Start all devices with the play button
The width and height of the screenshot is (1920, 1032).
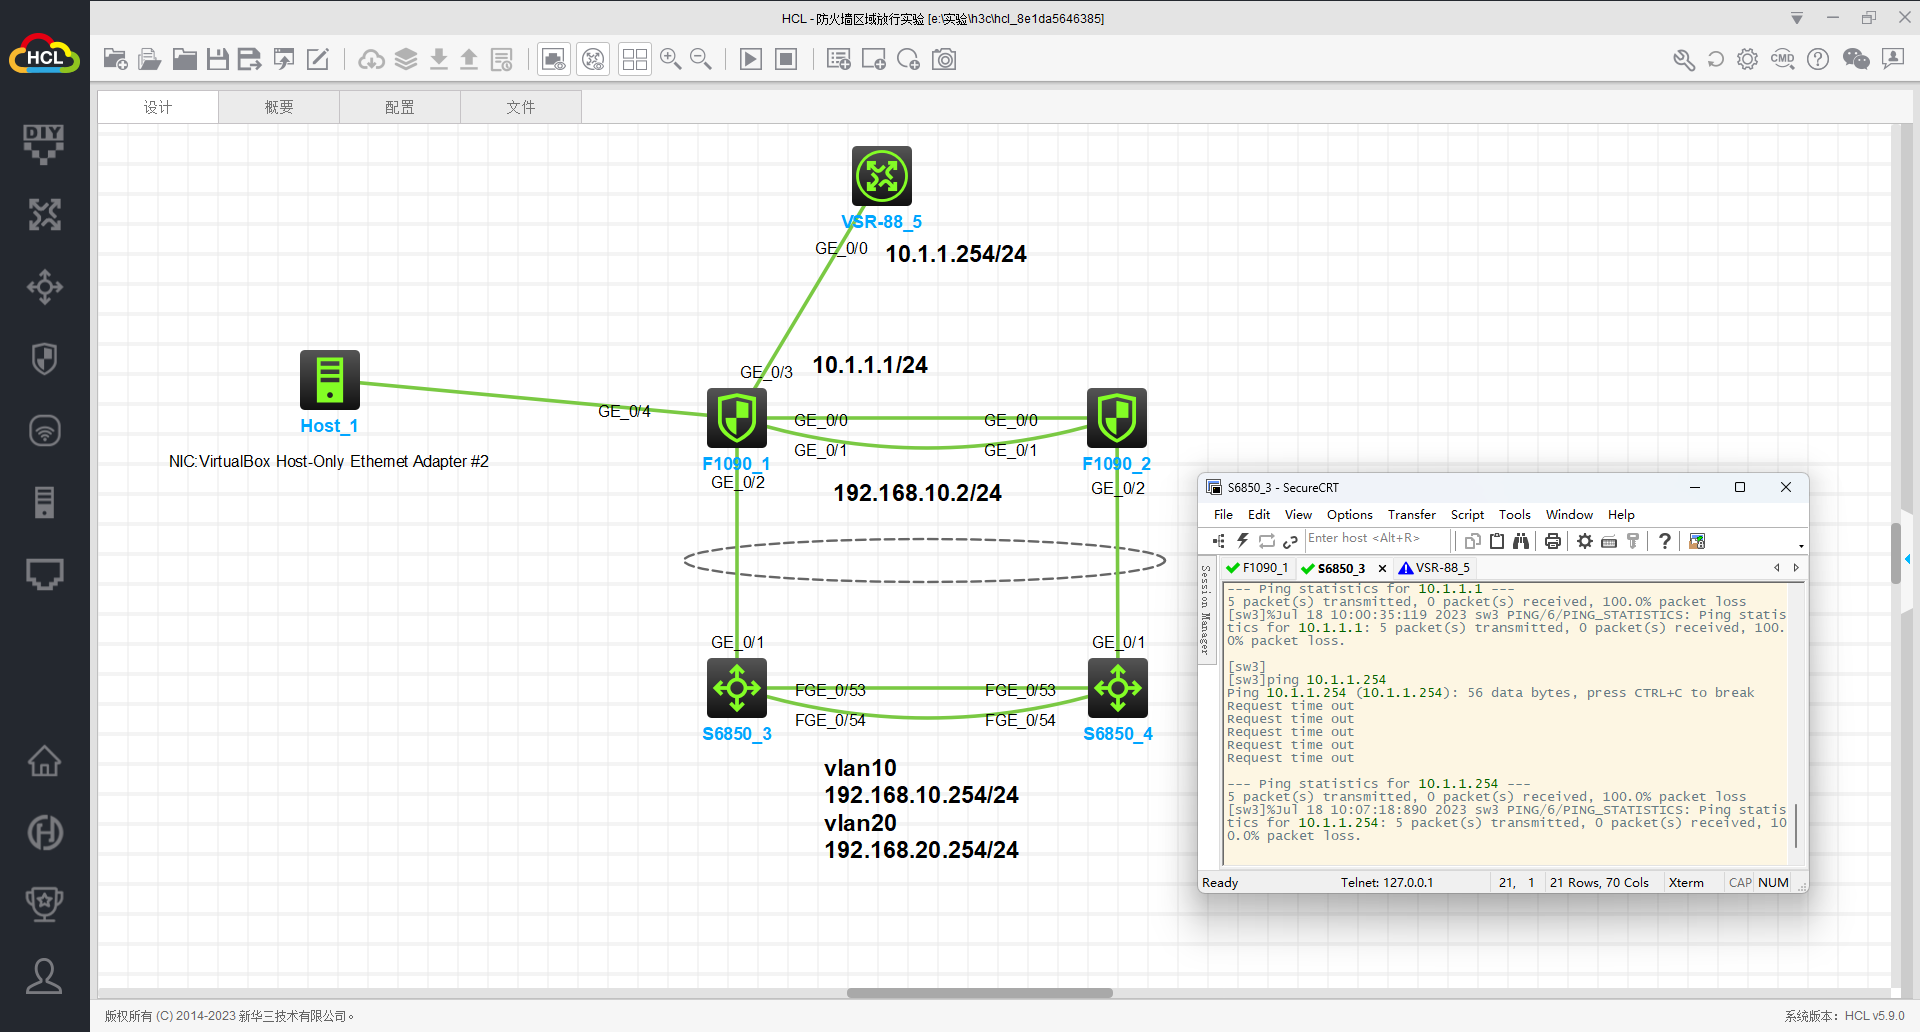(x=750, y=59)
